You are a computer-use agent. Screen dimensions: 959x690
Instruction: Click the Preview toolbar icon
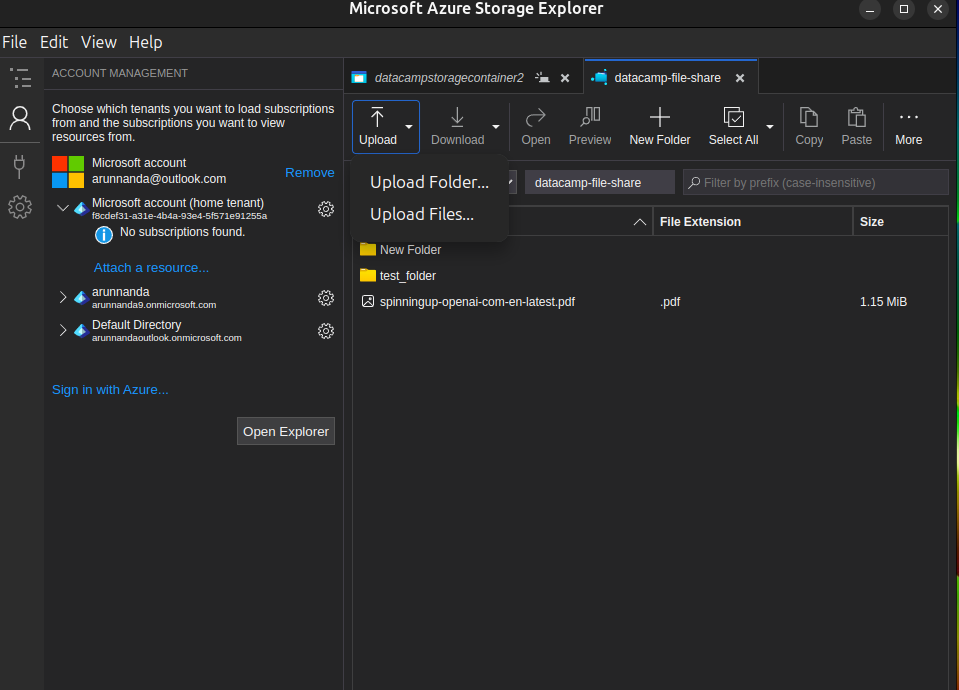pos(589,127)
